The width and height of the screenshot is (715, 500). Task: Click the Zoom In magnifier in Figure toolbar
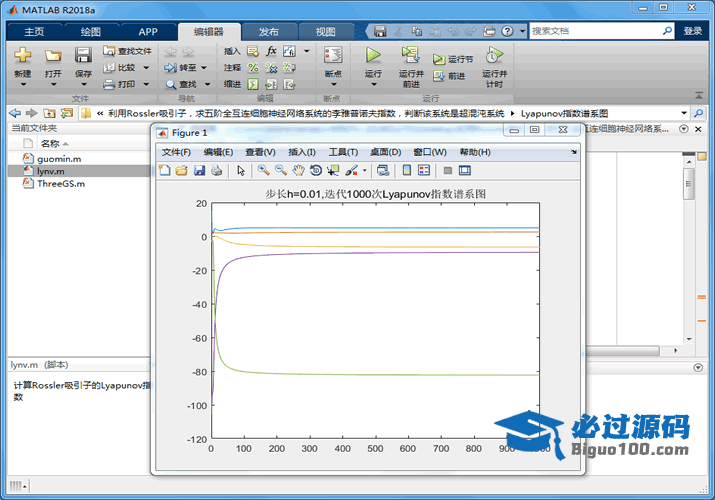[x=264, y=171]
